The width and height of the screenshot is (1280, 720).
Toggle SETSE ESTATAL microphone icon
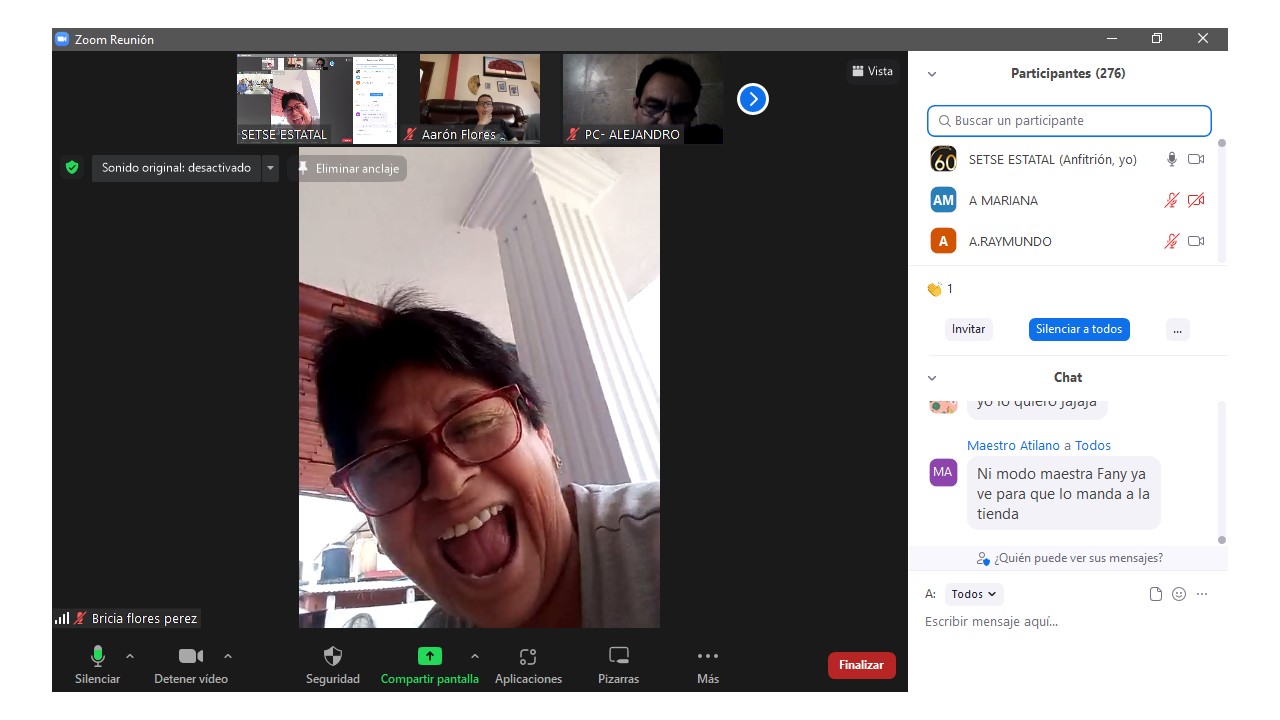[x=1172, y=159]
